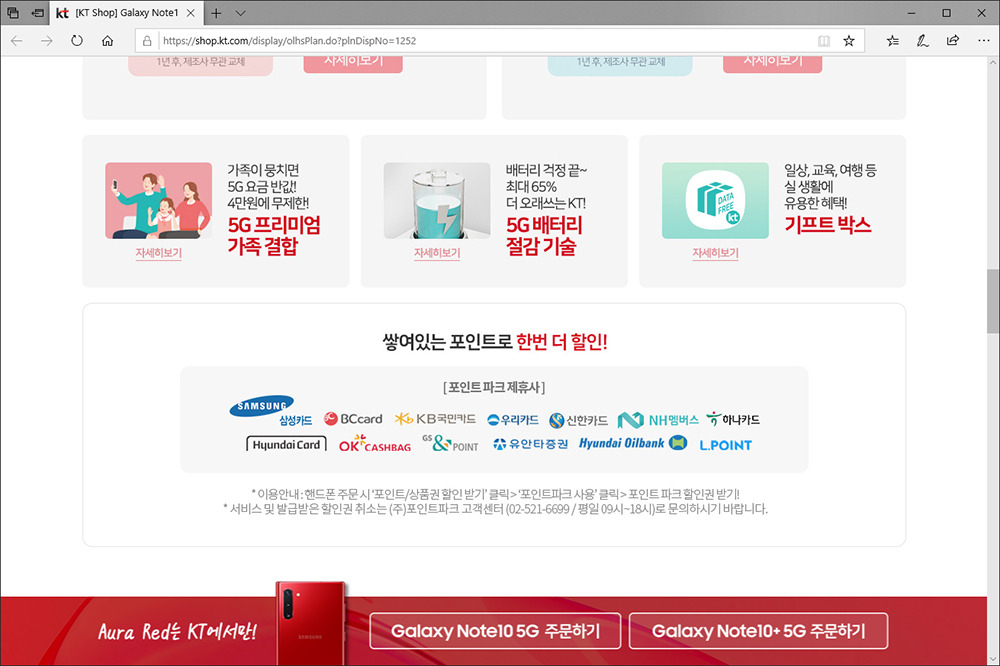Viewport: 1000px width, 666px height.
Task: Click the 우리카드 logo
Action: tap(513, 420)
